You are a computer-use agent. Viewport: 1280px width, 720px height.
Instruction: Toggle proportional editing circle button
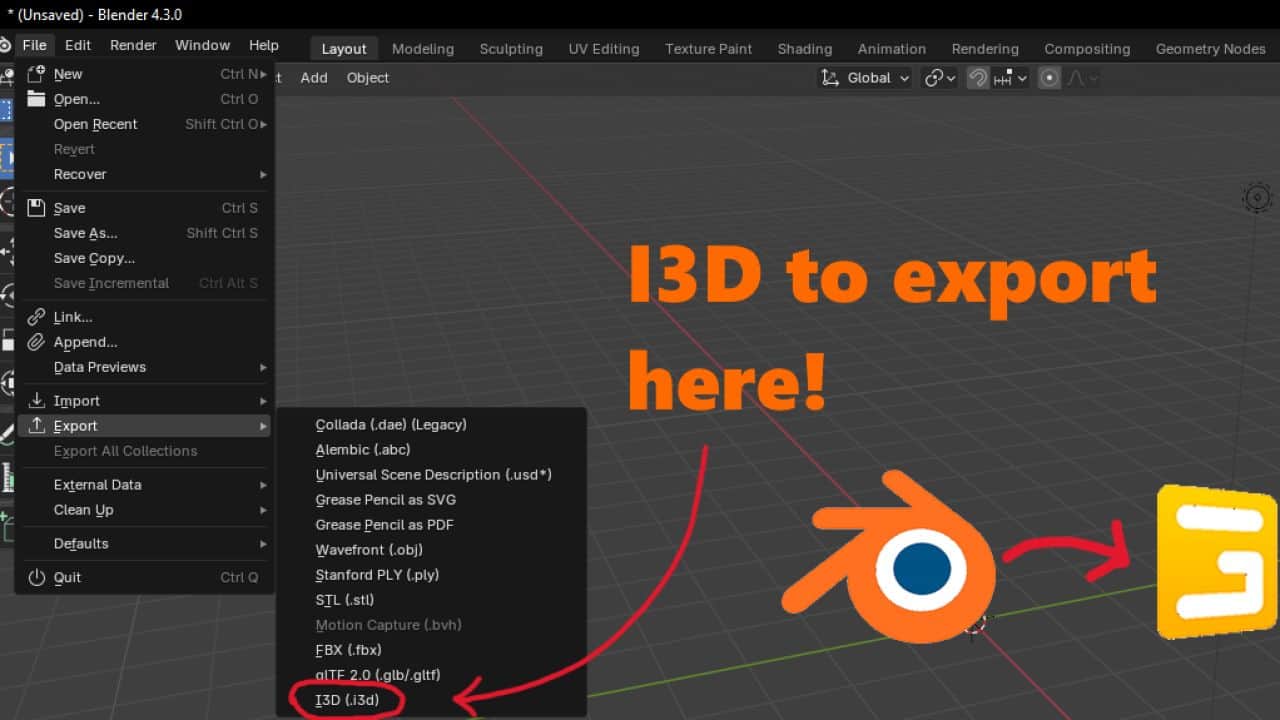1049,78
